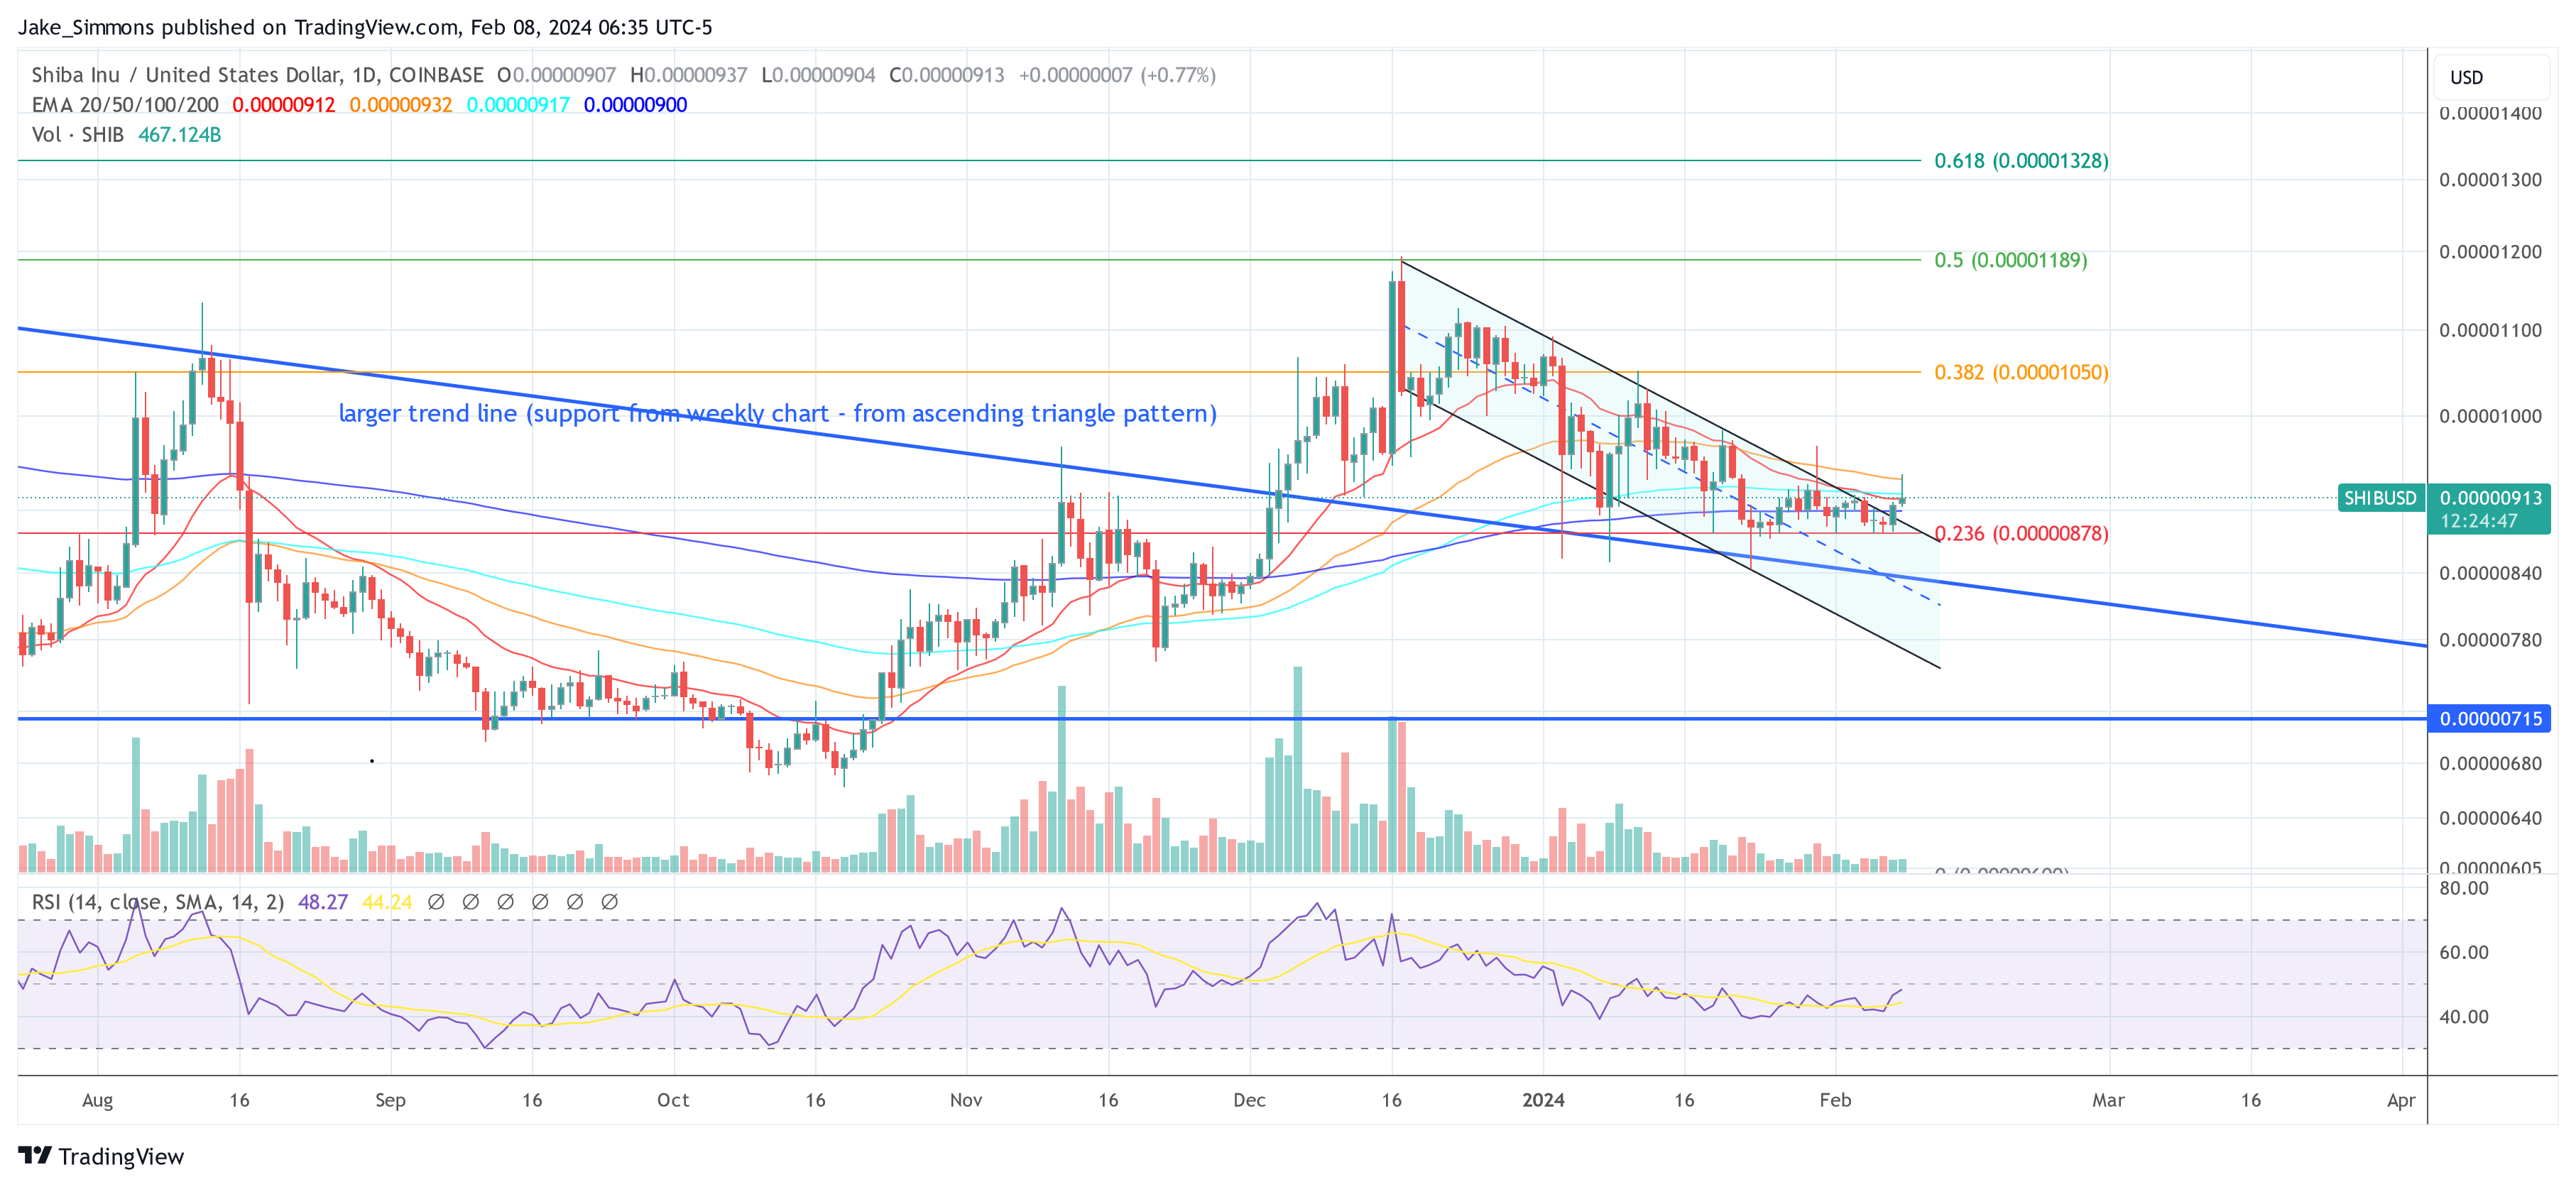Click the RSI 60.00 axis label
Viewport: 2576px width, 1187px height.
click(x=2464, y=952)
